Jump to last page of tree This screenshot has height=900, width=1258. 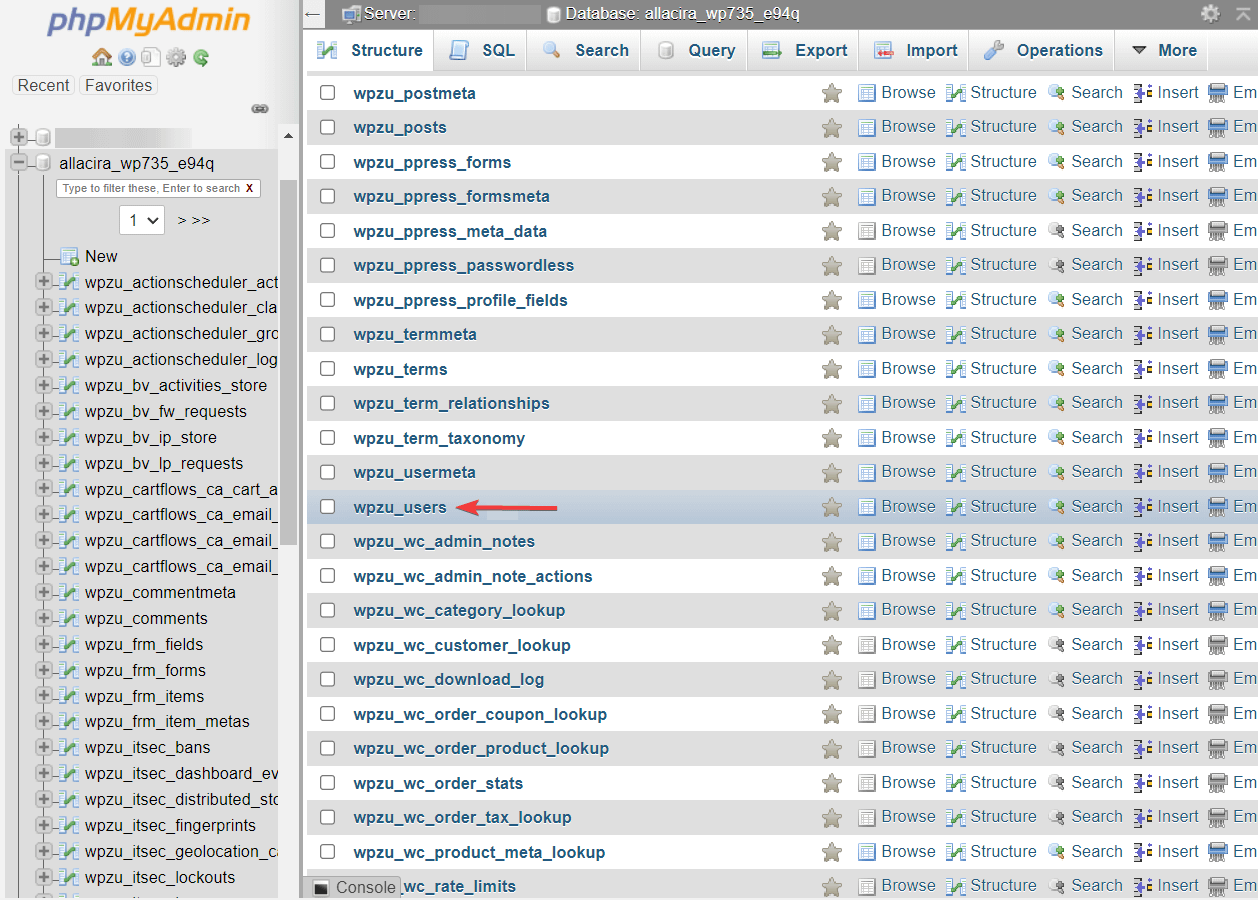pos(201,220)
